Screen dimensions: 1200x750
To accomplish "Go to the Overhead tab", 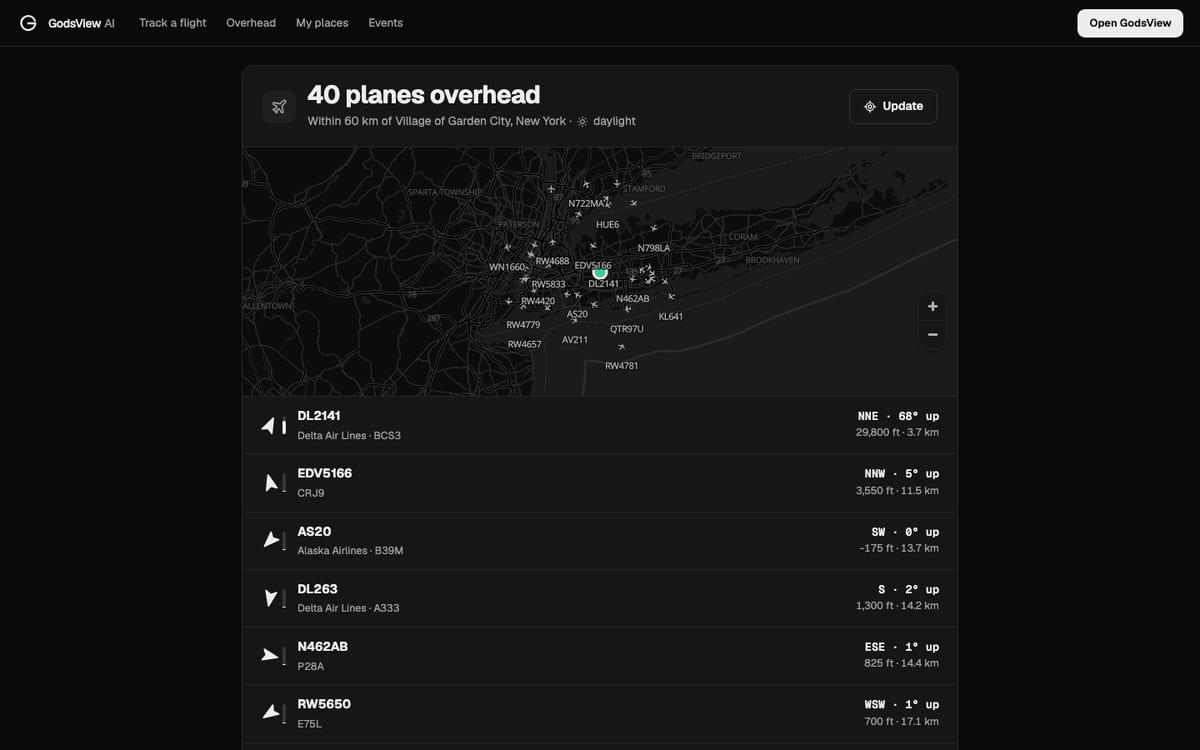I will tap(251, 23).
